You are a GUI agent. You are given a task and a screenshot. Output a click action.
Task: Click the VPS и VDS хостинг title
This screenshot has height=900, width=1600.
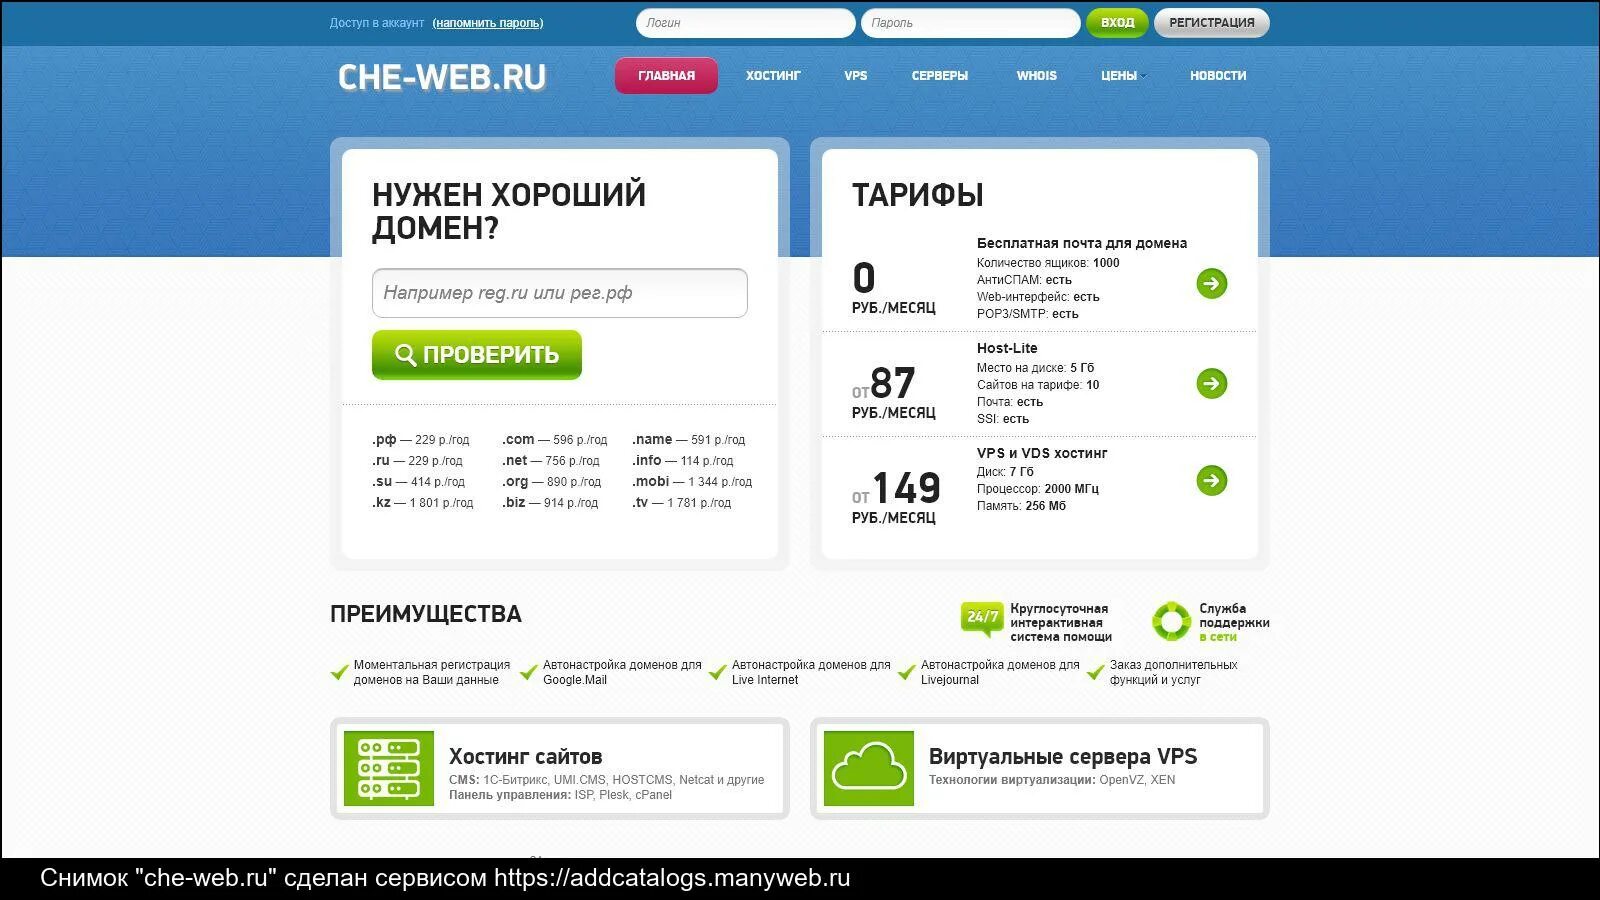coord(1042,453)
